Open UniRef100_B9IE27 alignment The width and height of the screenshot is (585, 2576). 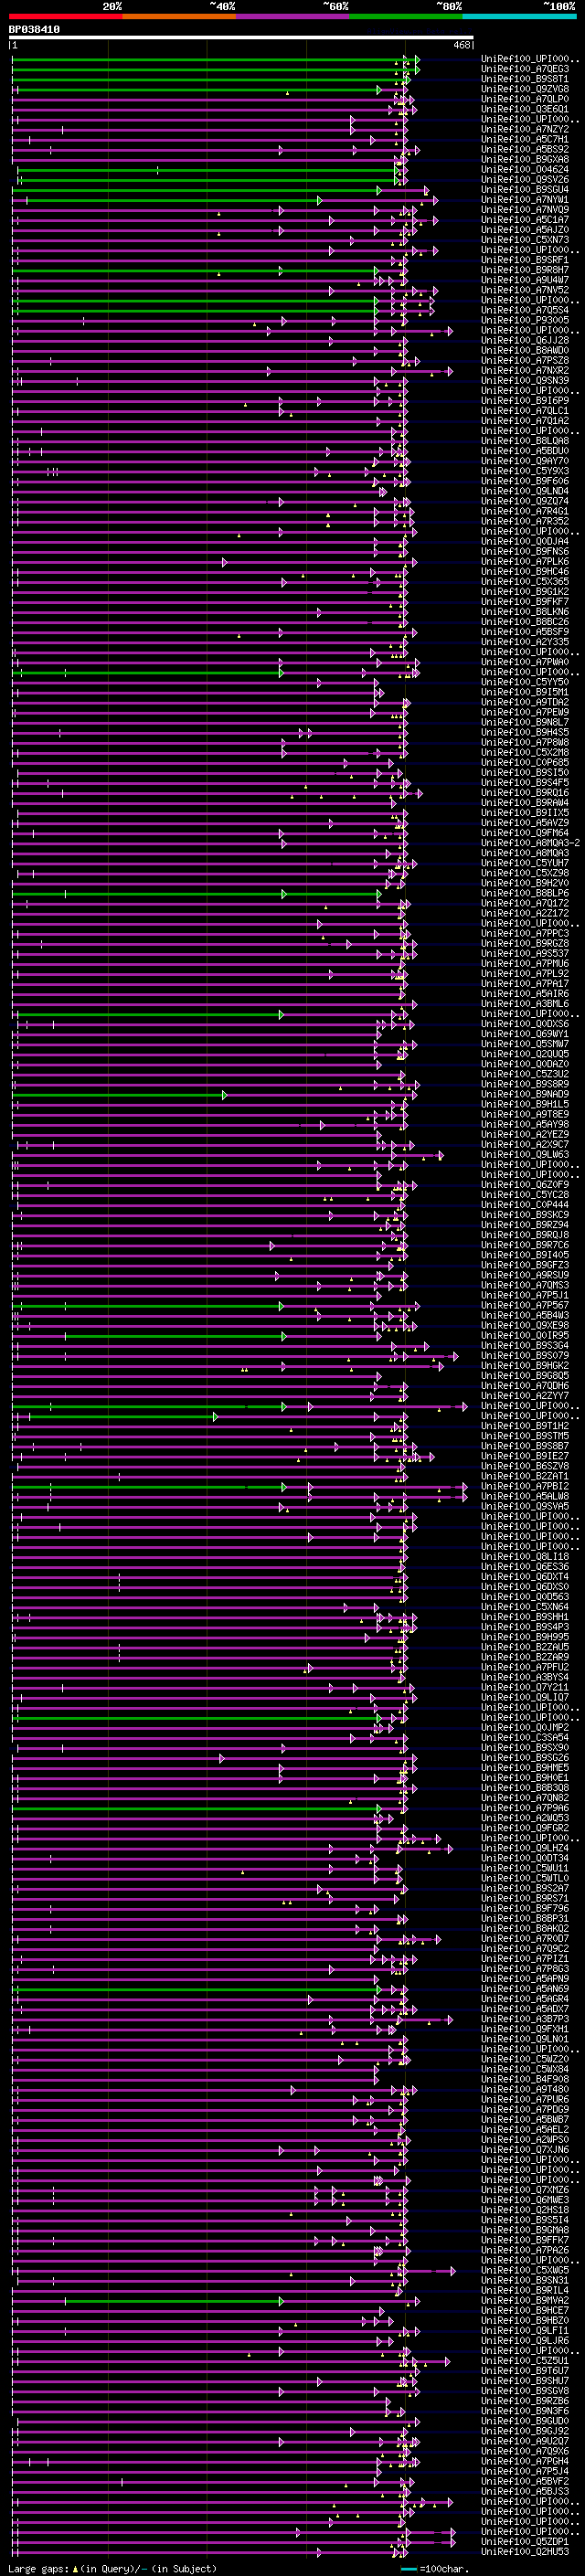tap(525, 1456)
